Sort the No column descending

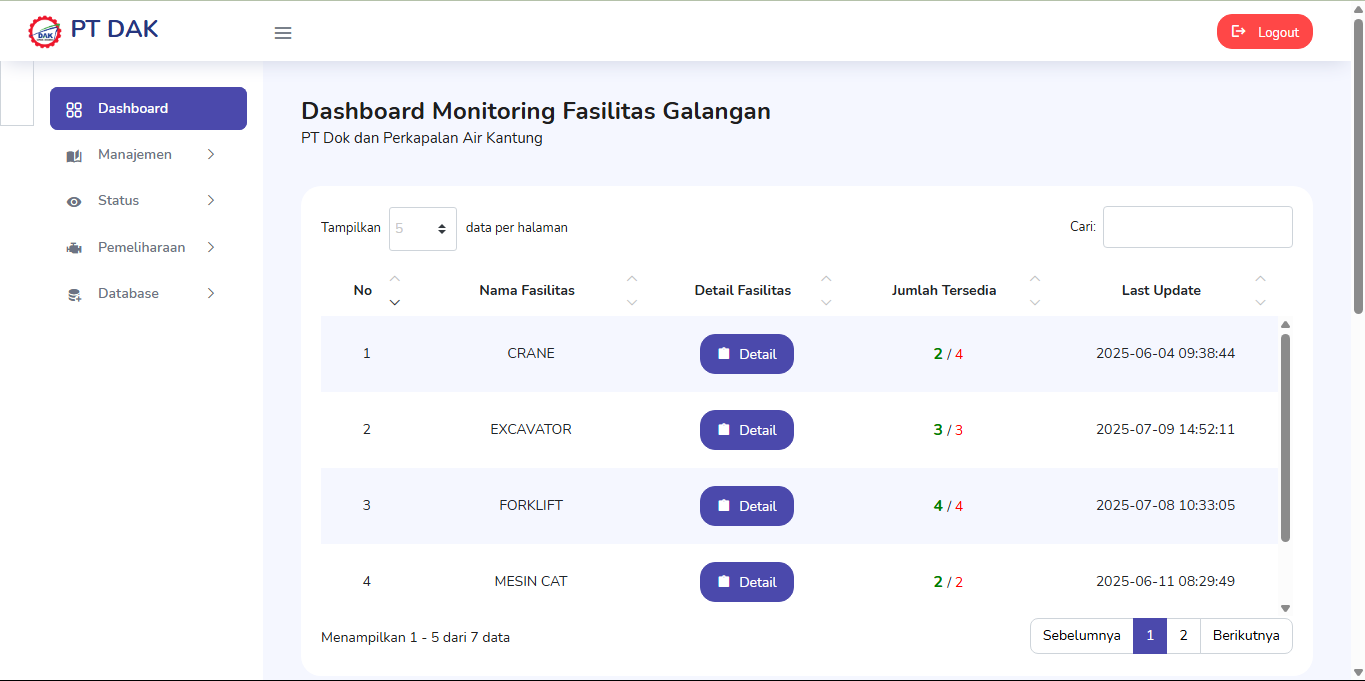point(394,301)
